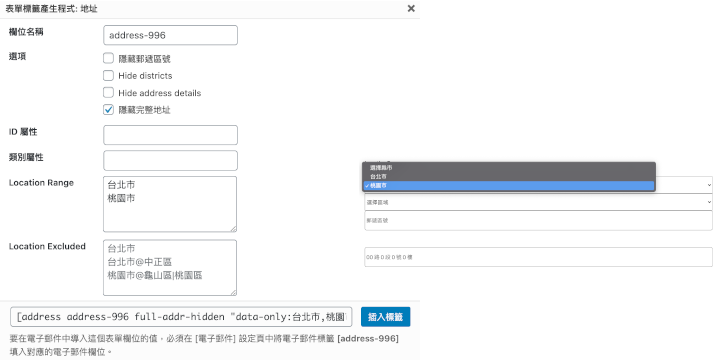Close the form tag generator dialog
Screen dimensions: 720x360
point(411,8)
